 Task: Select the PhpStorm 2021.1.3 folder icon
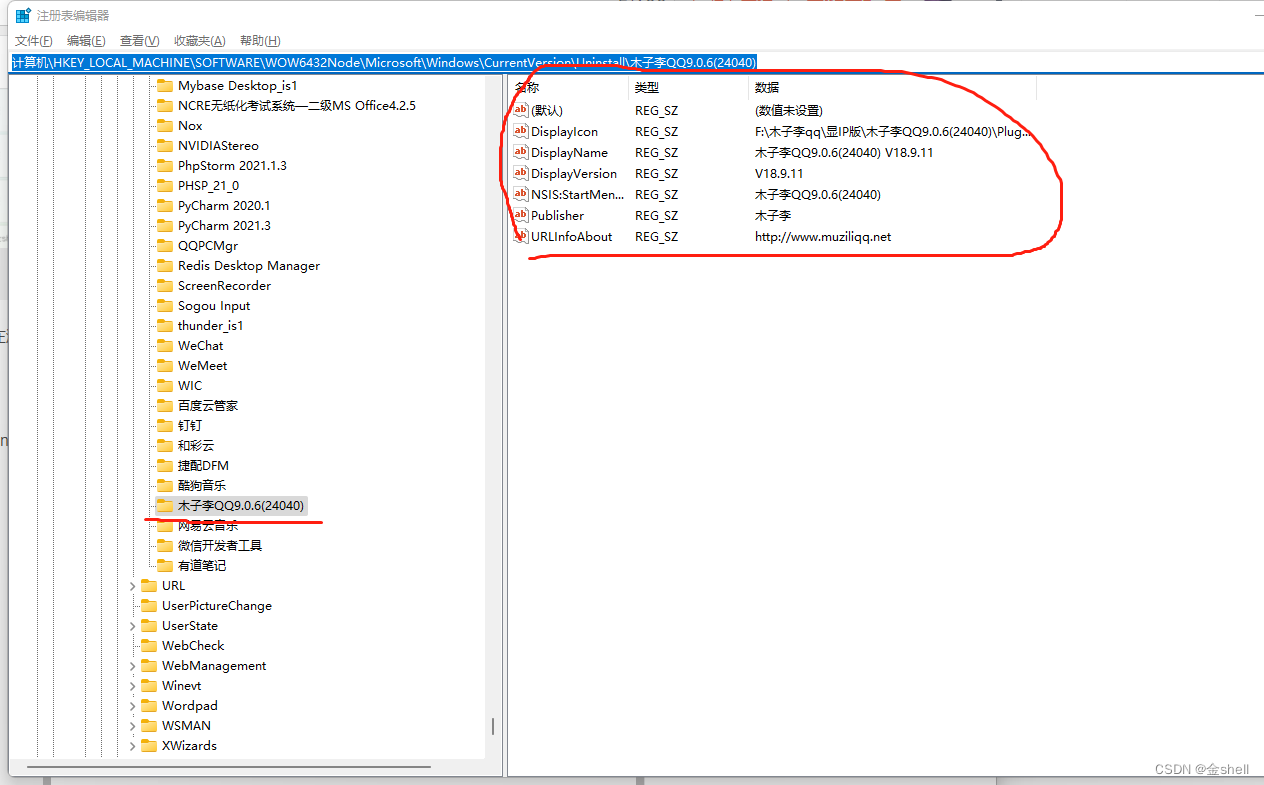tap(164, 166)
